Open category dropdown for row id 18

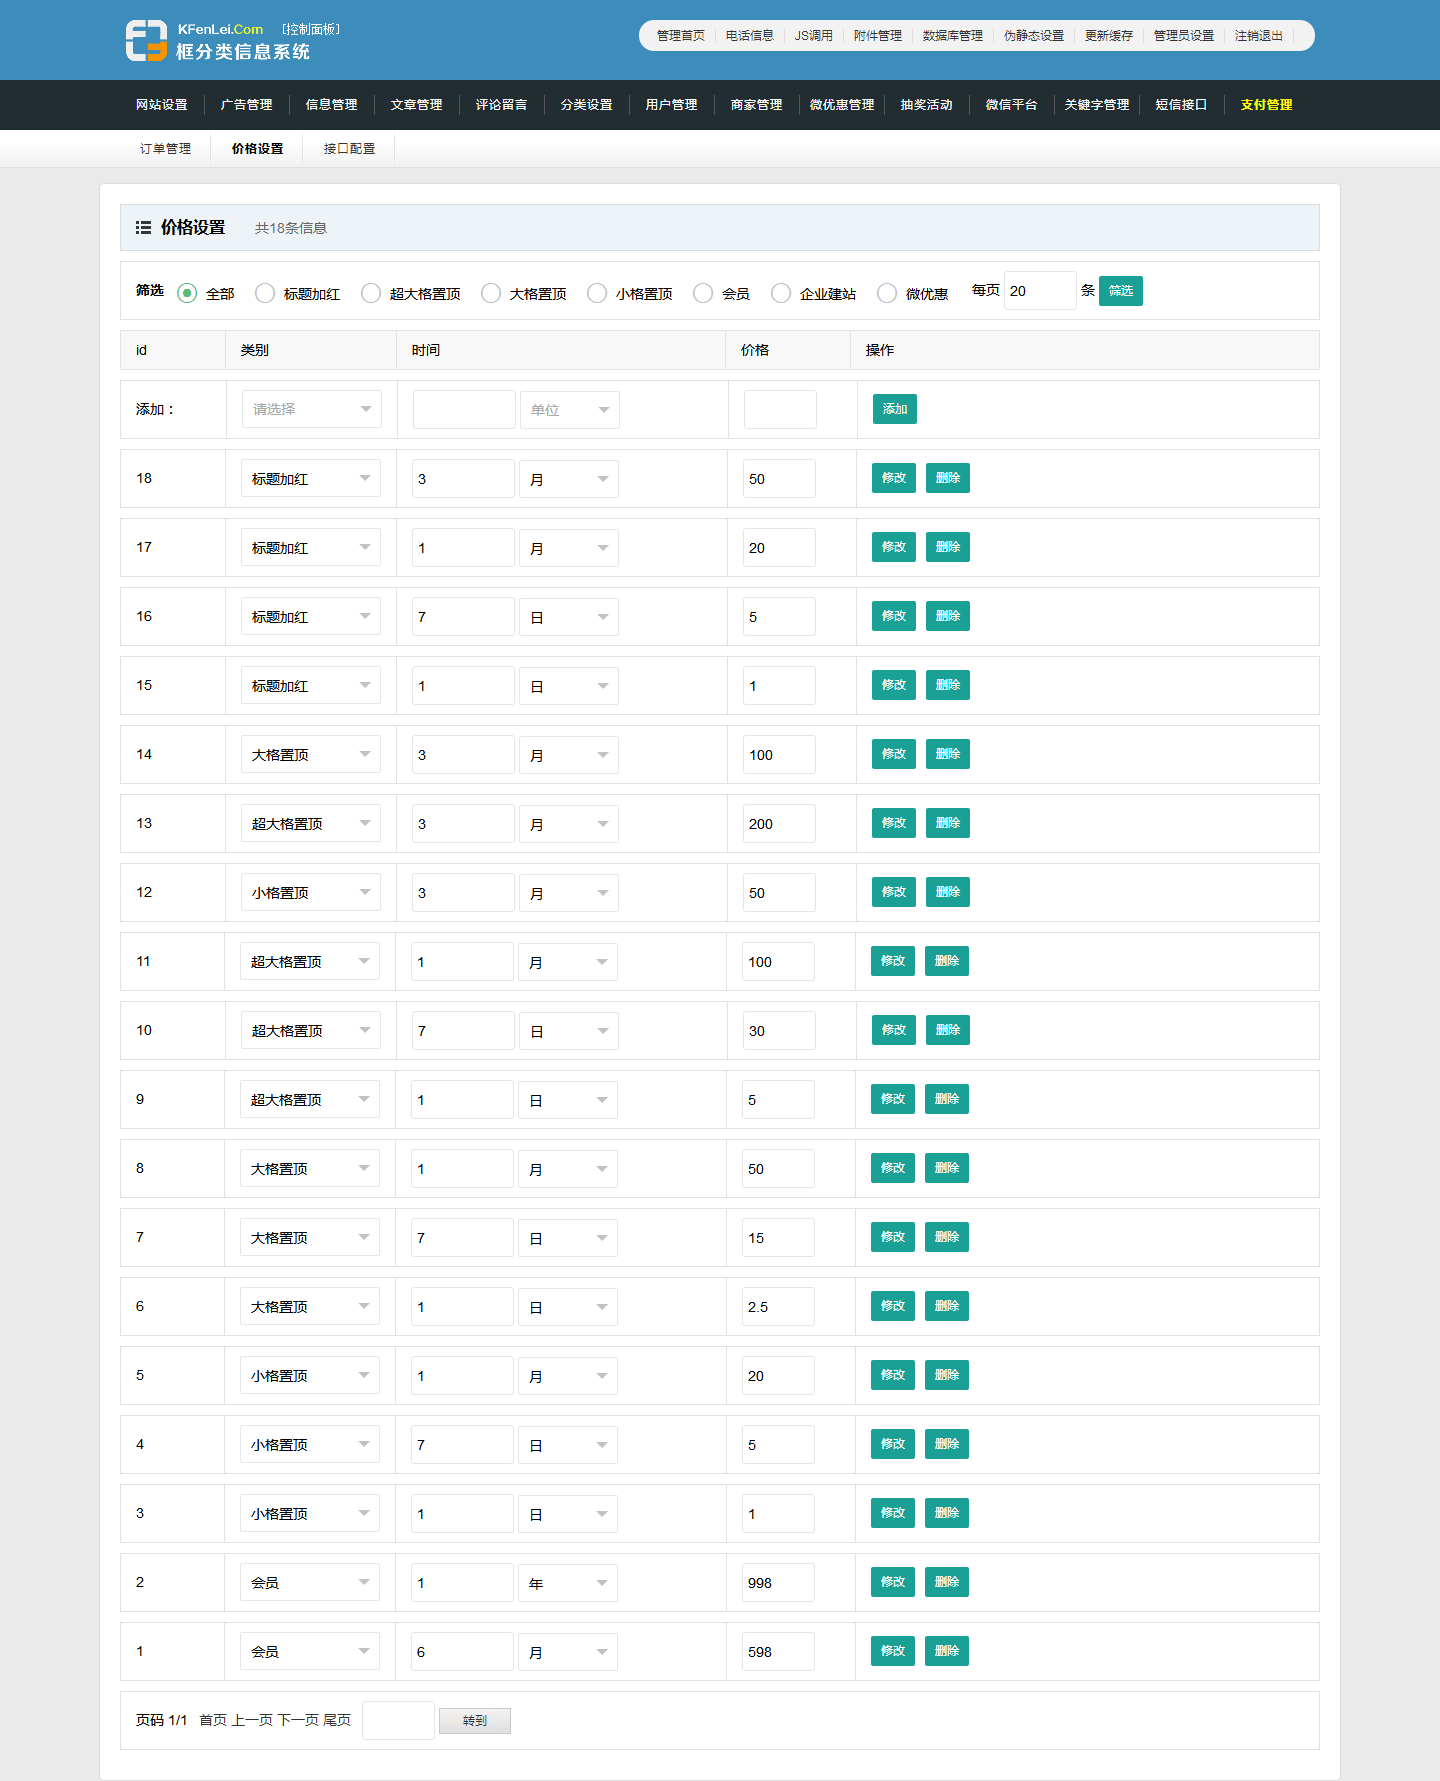310,479
